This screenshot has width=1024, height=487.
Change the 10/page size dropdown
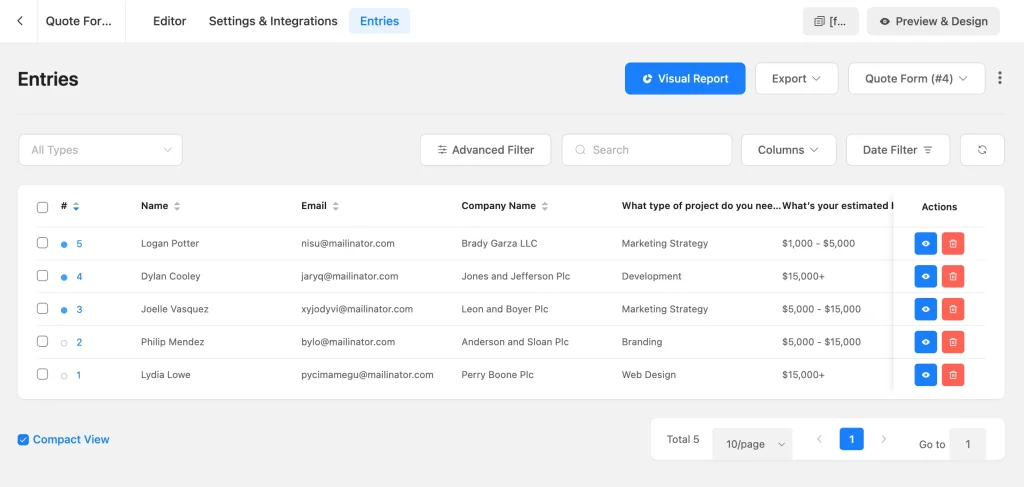pyautogui.click(x=752, y=444)
